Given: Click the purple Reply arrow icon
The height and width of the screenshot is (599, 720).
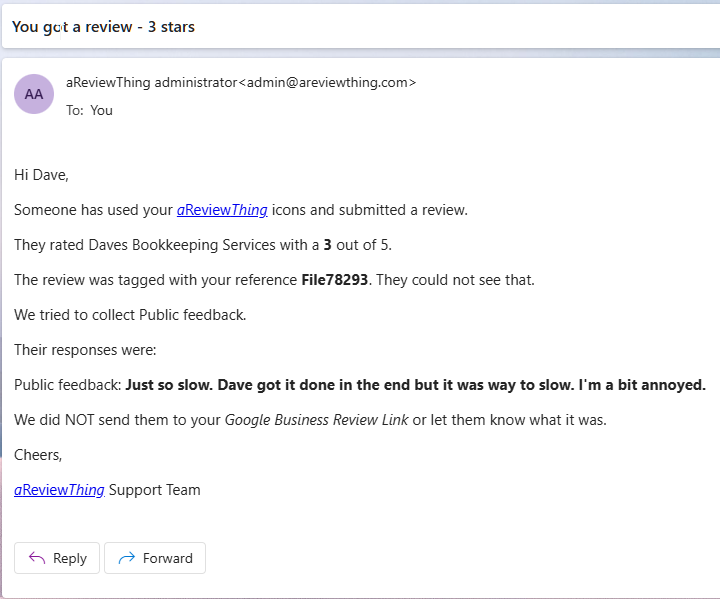Looking at the screenshot, I should coord(37,558).
